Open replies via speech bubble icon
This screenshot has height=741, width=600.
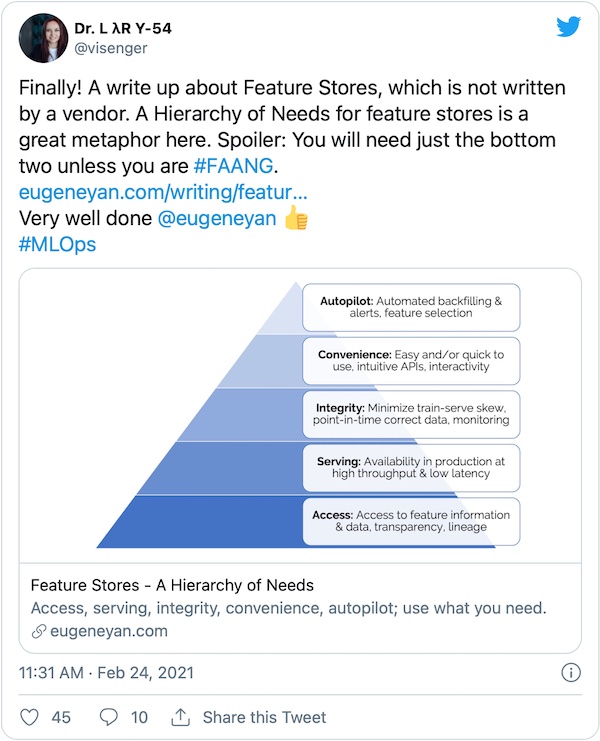(x=110, y=717)
